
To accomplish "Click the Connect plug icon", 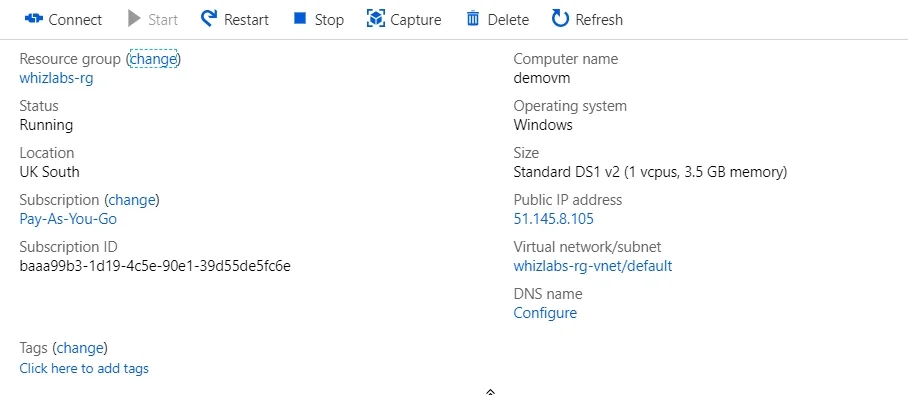I will pos(34,19).
